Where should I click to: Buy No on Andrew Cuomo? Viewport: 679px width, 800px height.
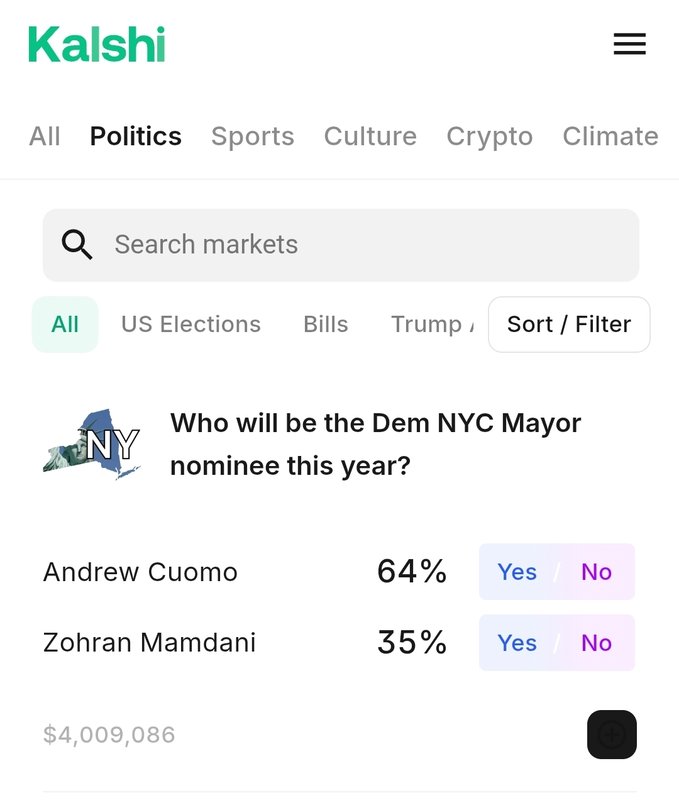597,571
